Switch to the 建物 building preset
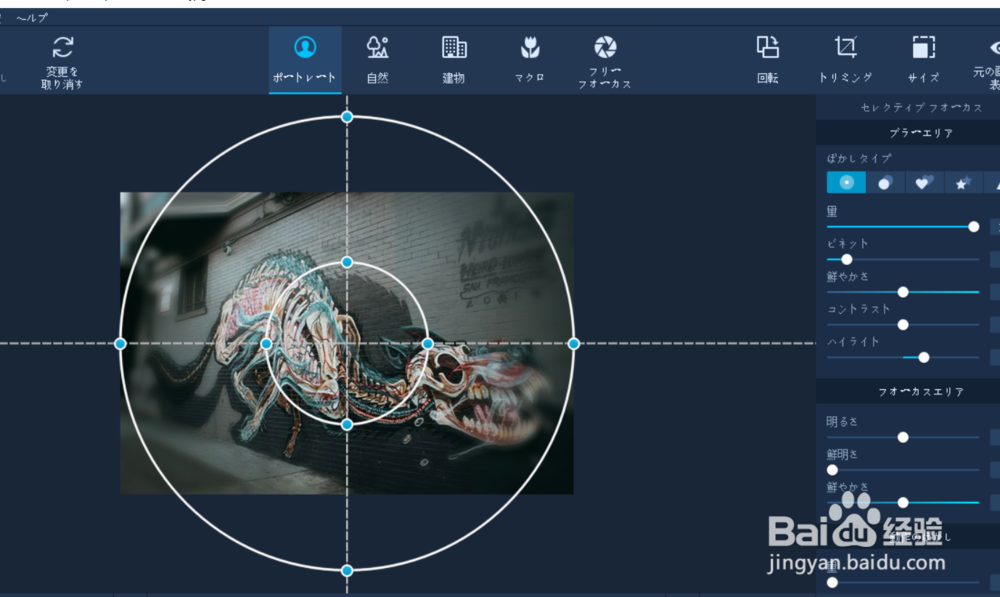 454,60
